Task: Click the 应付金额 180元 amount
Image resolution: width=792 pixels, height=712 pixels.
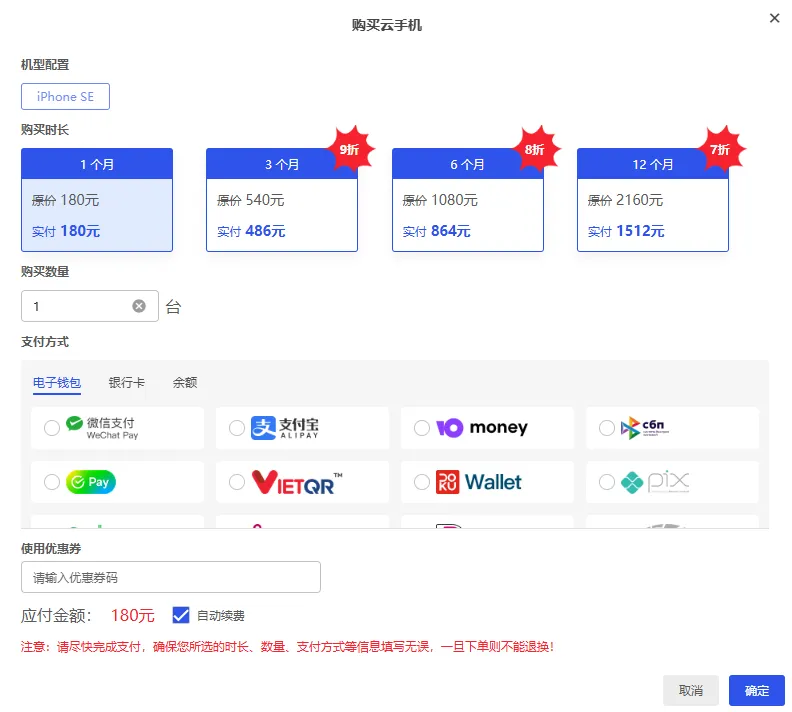Action: click(x=133, y=616)
